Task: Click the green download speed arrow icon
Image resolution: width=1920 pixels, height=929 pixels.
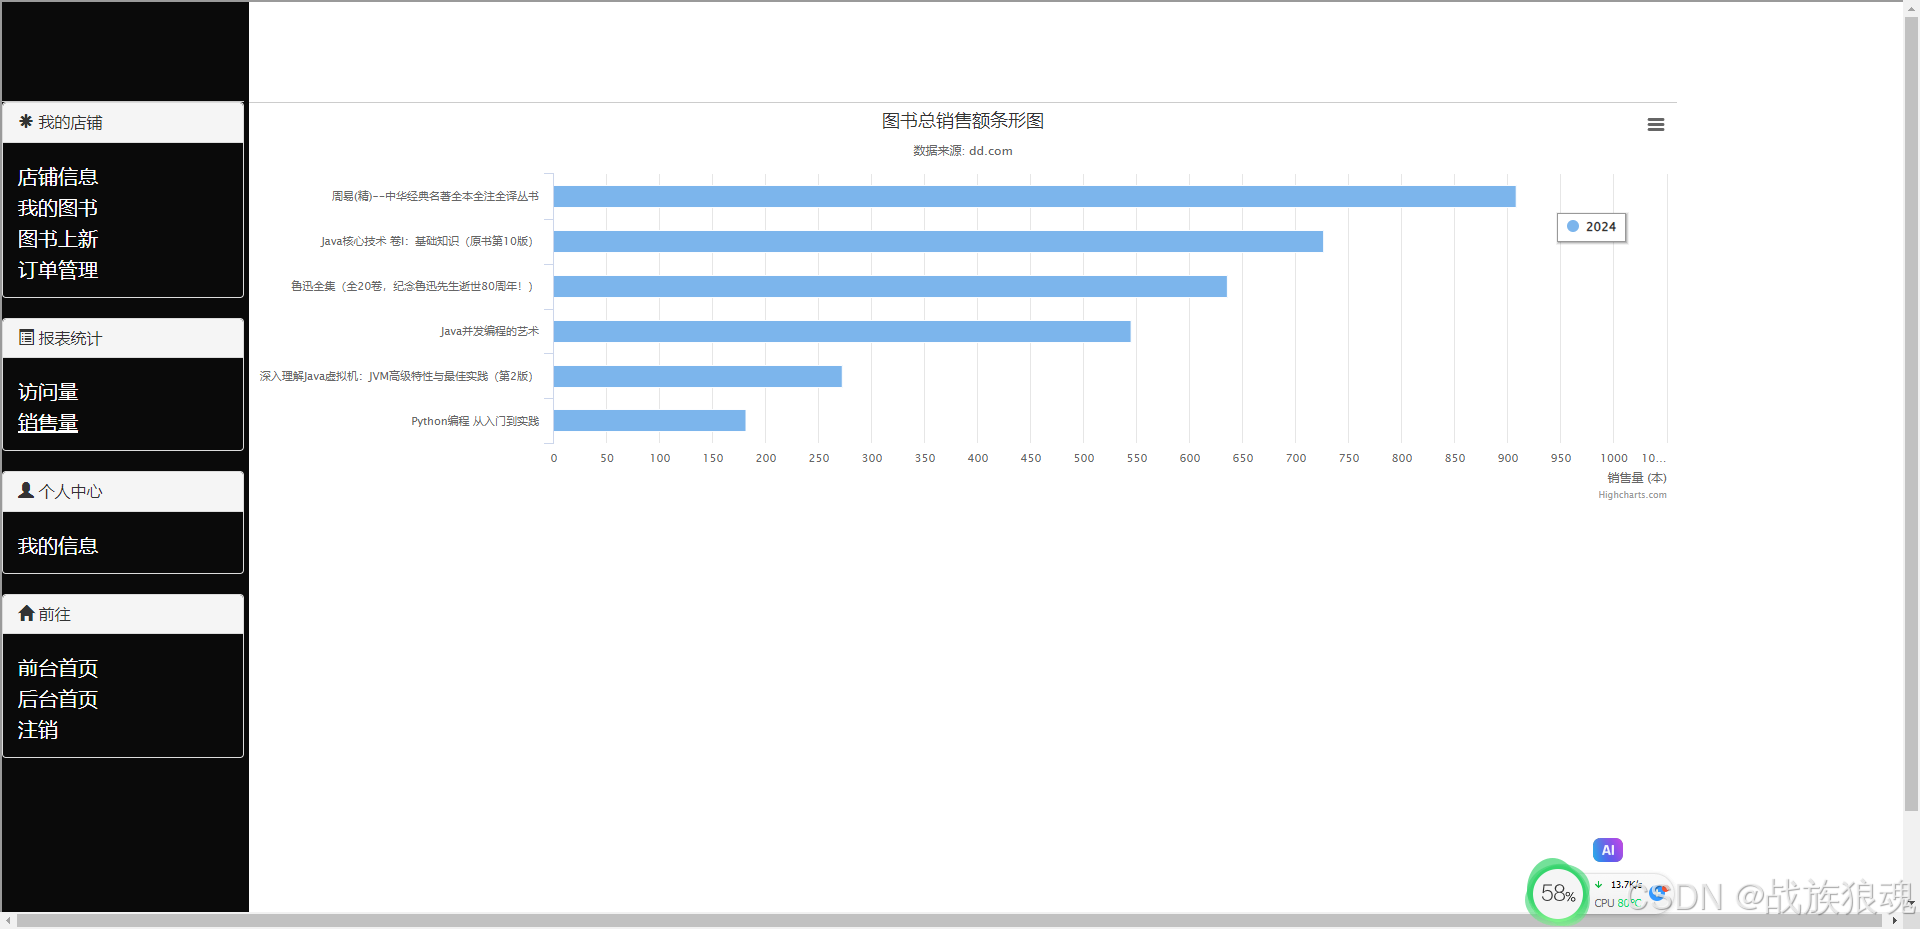Action: [1598, 884]
